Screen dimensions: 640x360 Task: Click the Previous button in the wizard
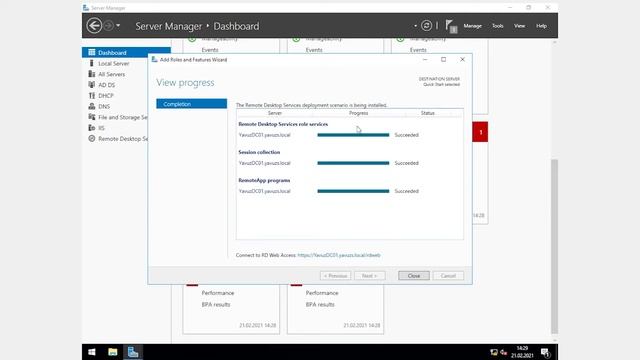tap(336, 276)
